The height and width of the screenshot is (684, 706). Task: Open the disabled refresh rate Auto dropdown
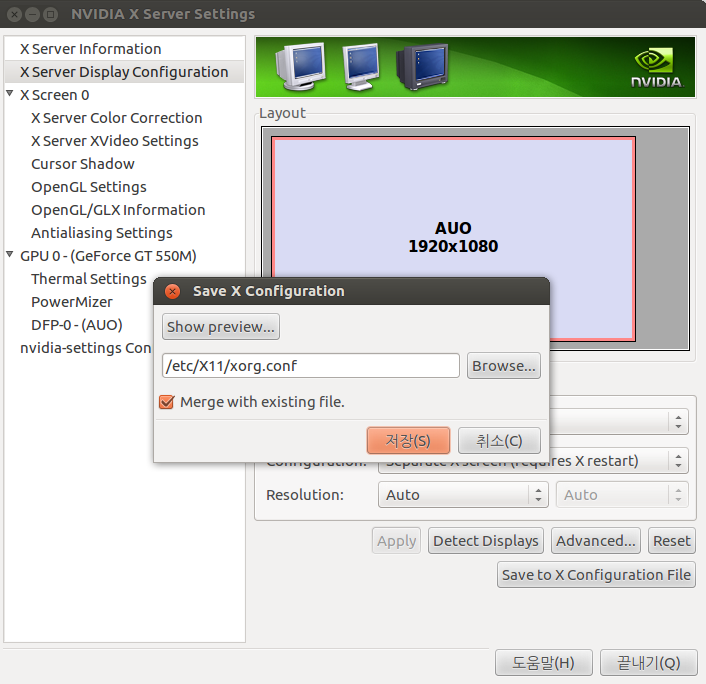(x=622, y=495)
